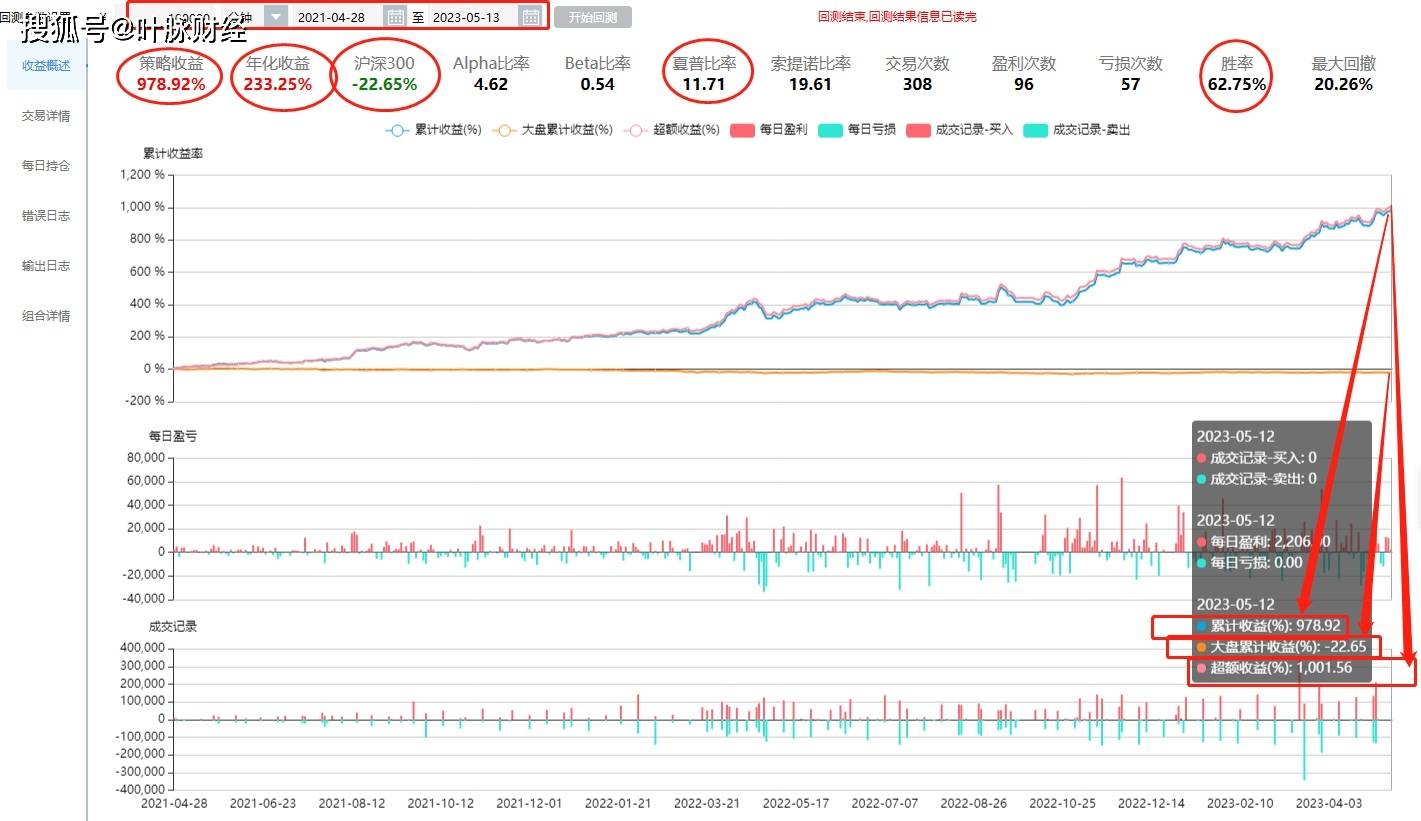Click the 开始回测 button
The height and width of the screenshot is (821, 1421).
(x=593, y=17)
